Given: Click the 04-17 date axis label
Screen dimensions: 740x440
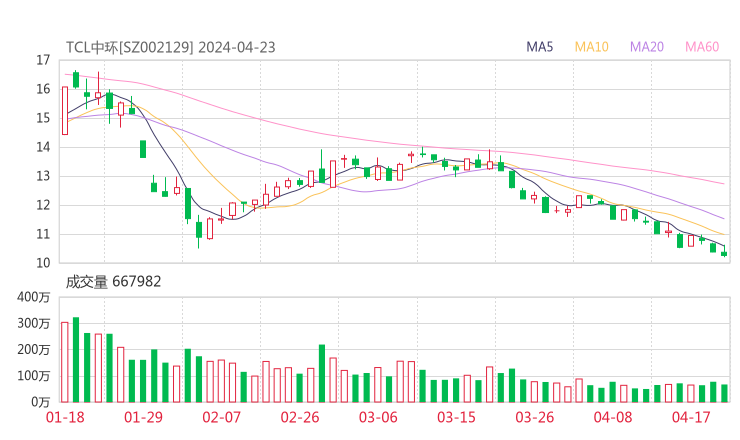Looking at the screenshot, I should click(x=691, y=417).
